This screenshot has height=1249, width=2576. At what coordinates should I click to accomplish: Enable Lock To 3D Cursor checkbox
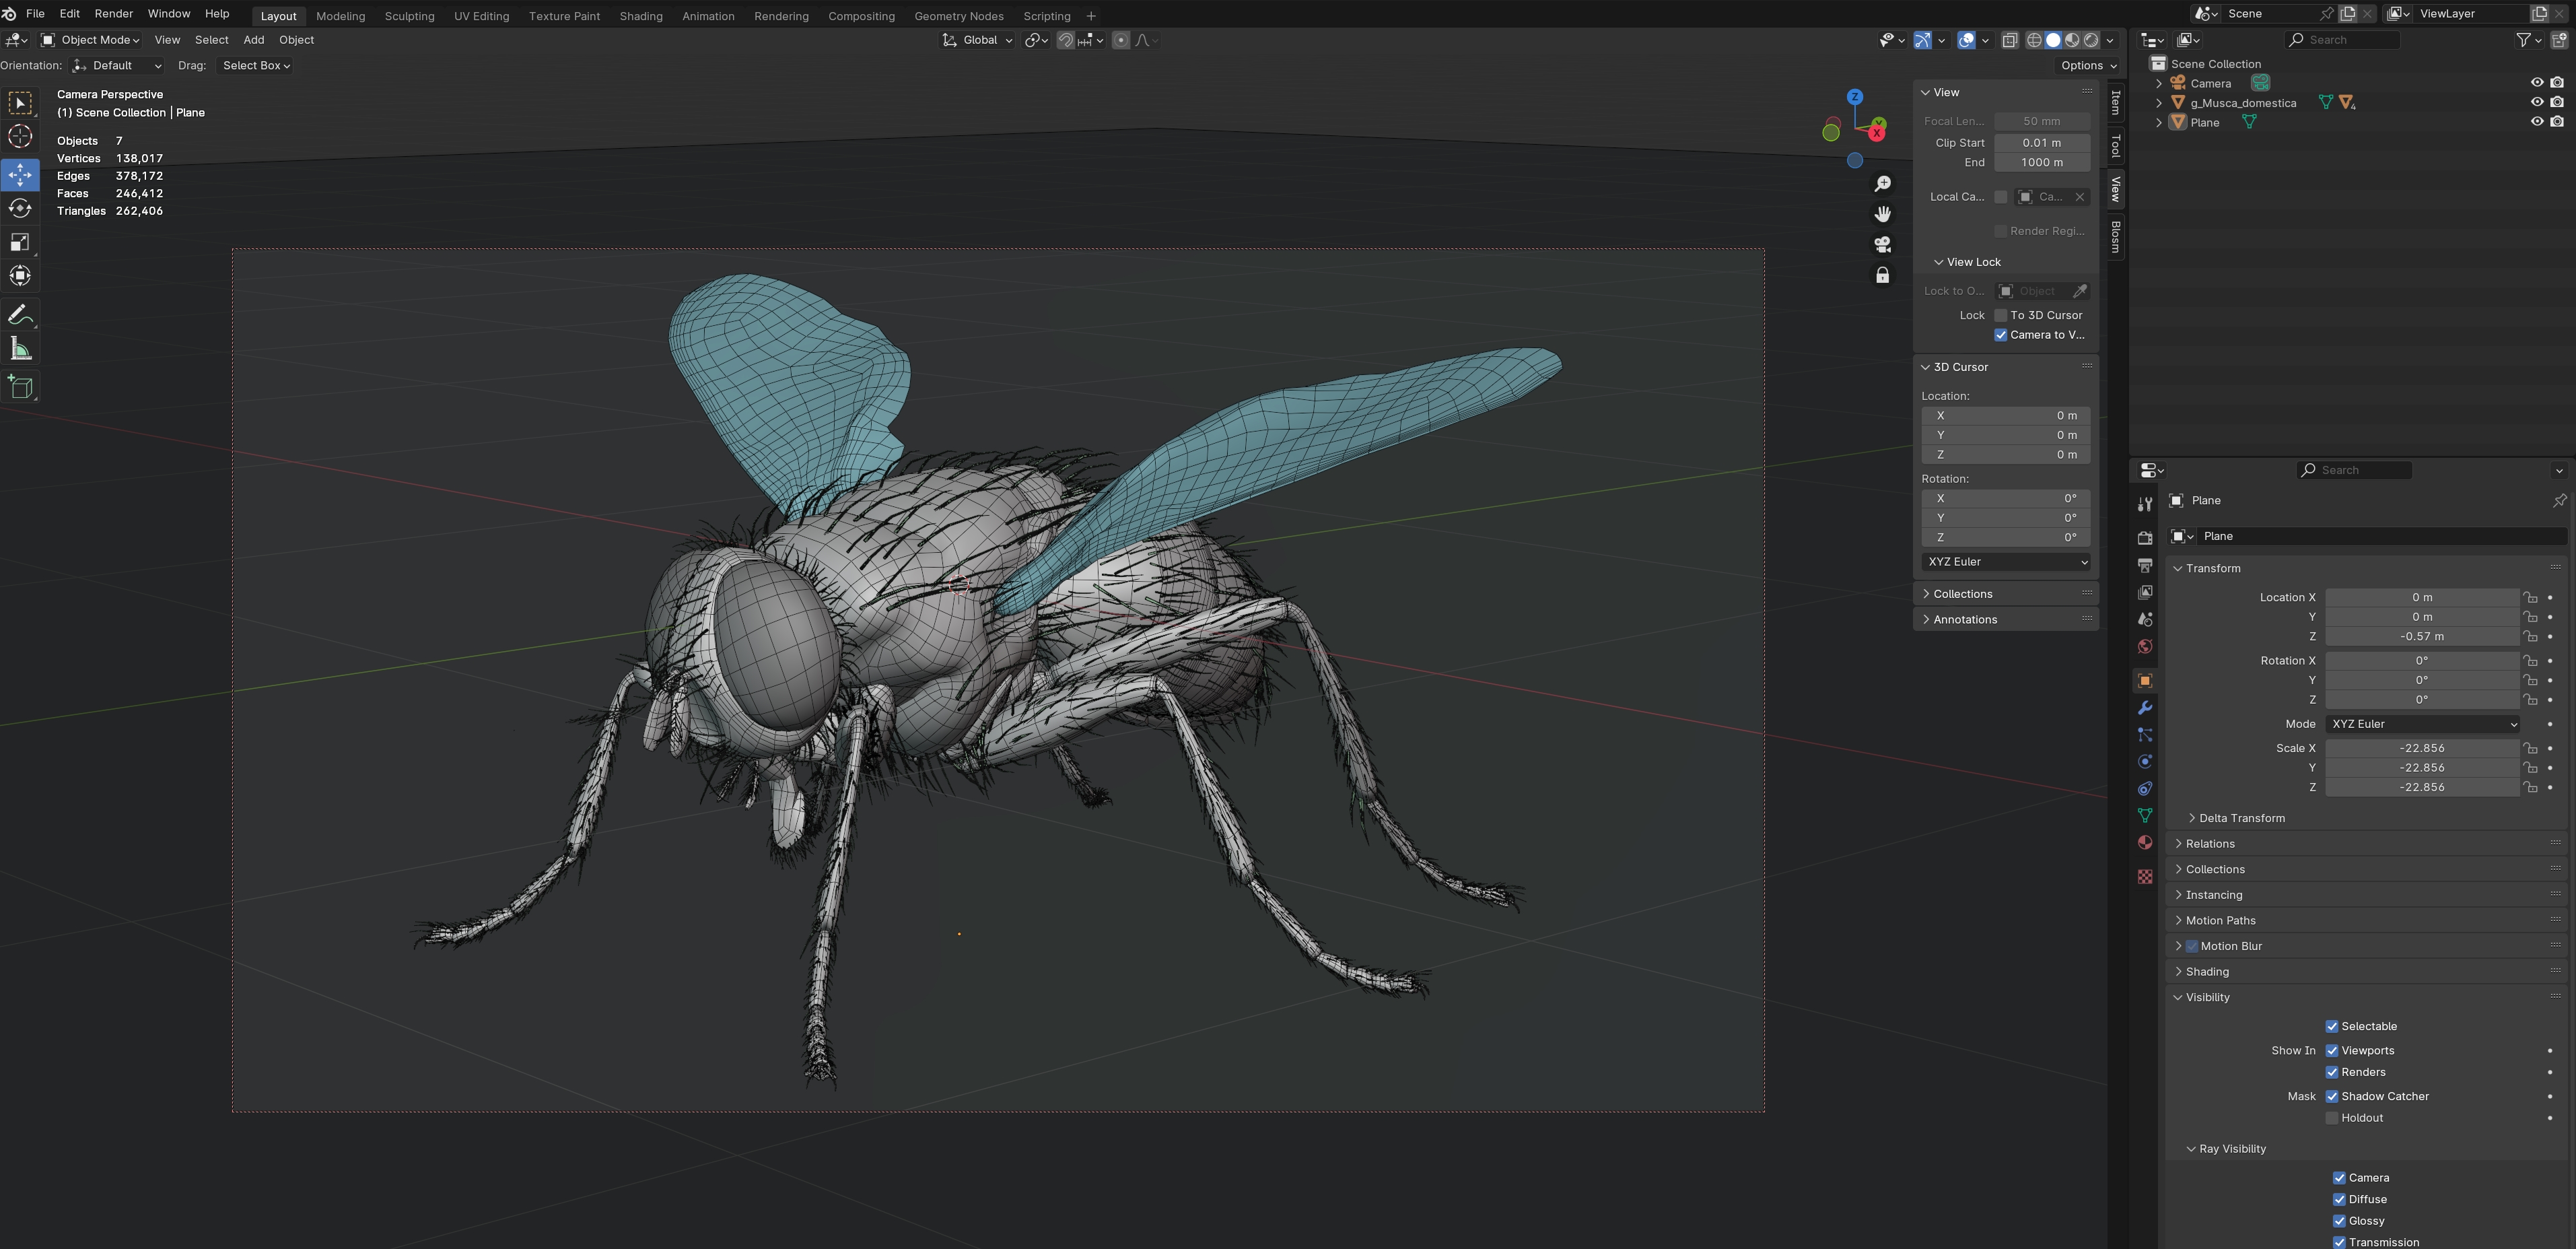tap(2000, 315)
